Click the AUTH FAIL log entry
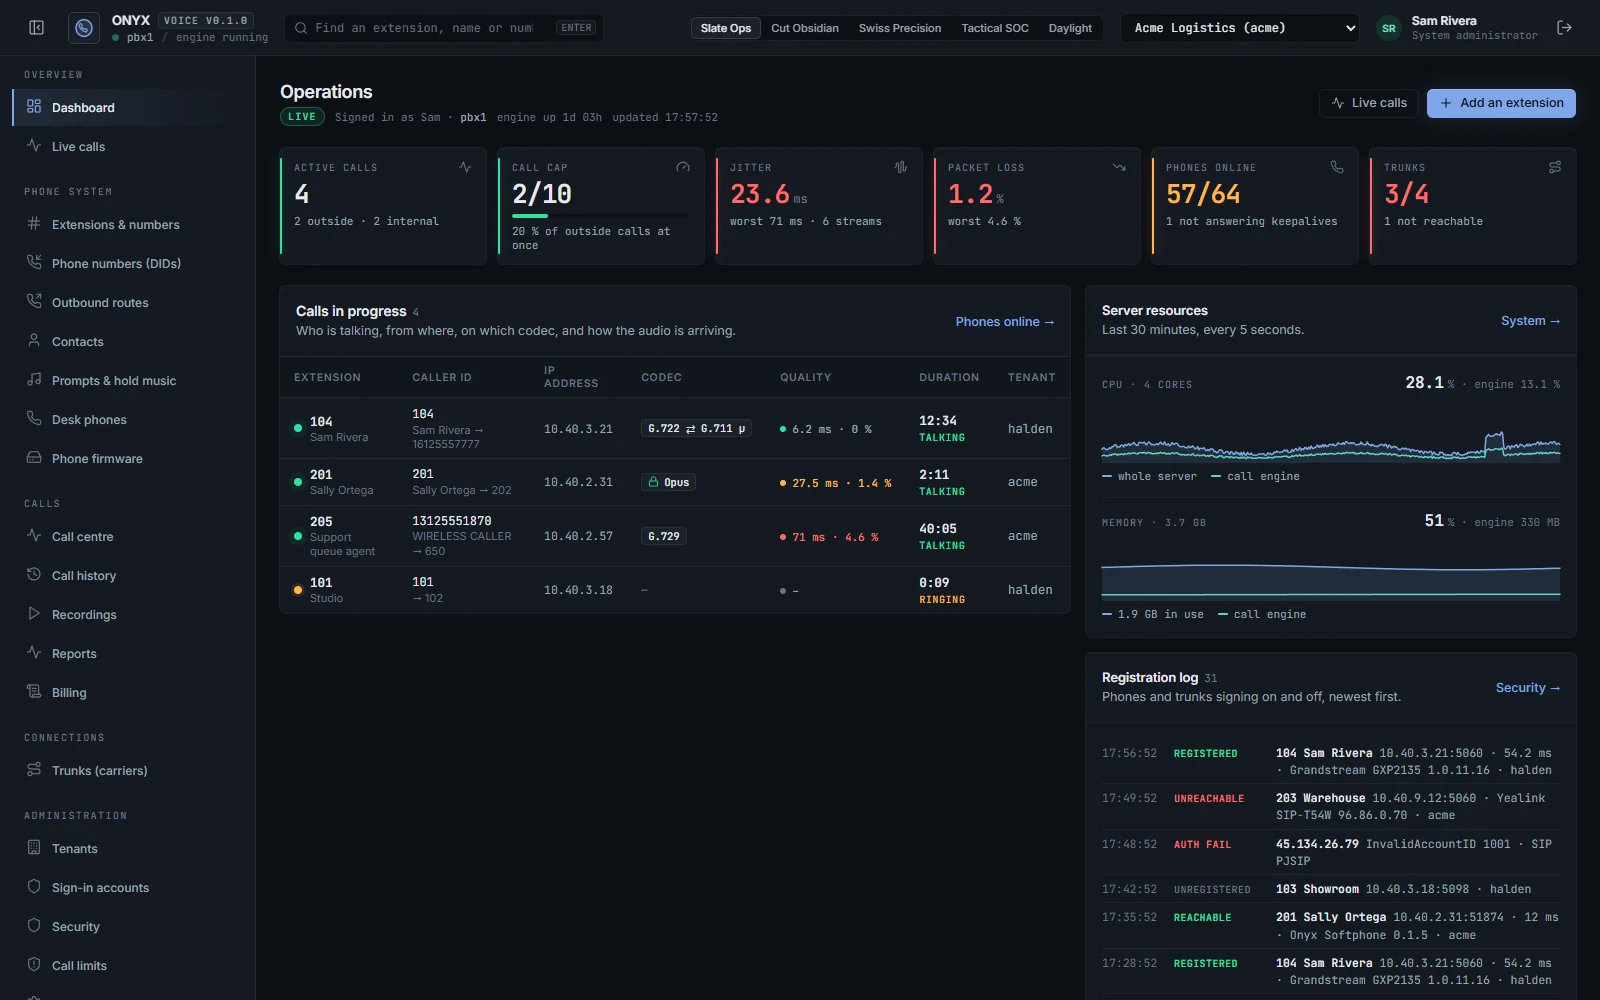 [1331, 852]
